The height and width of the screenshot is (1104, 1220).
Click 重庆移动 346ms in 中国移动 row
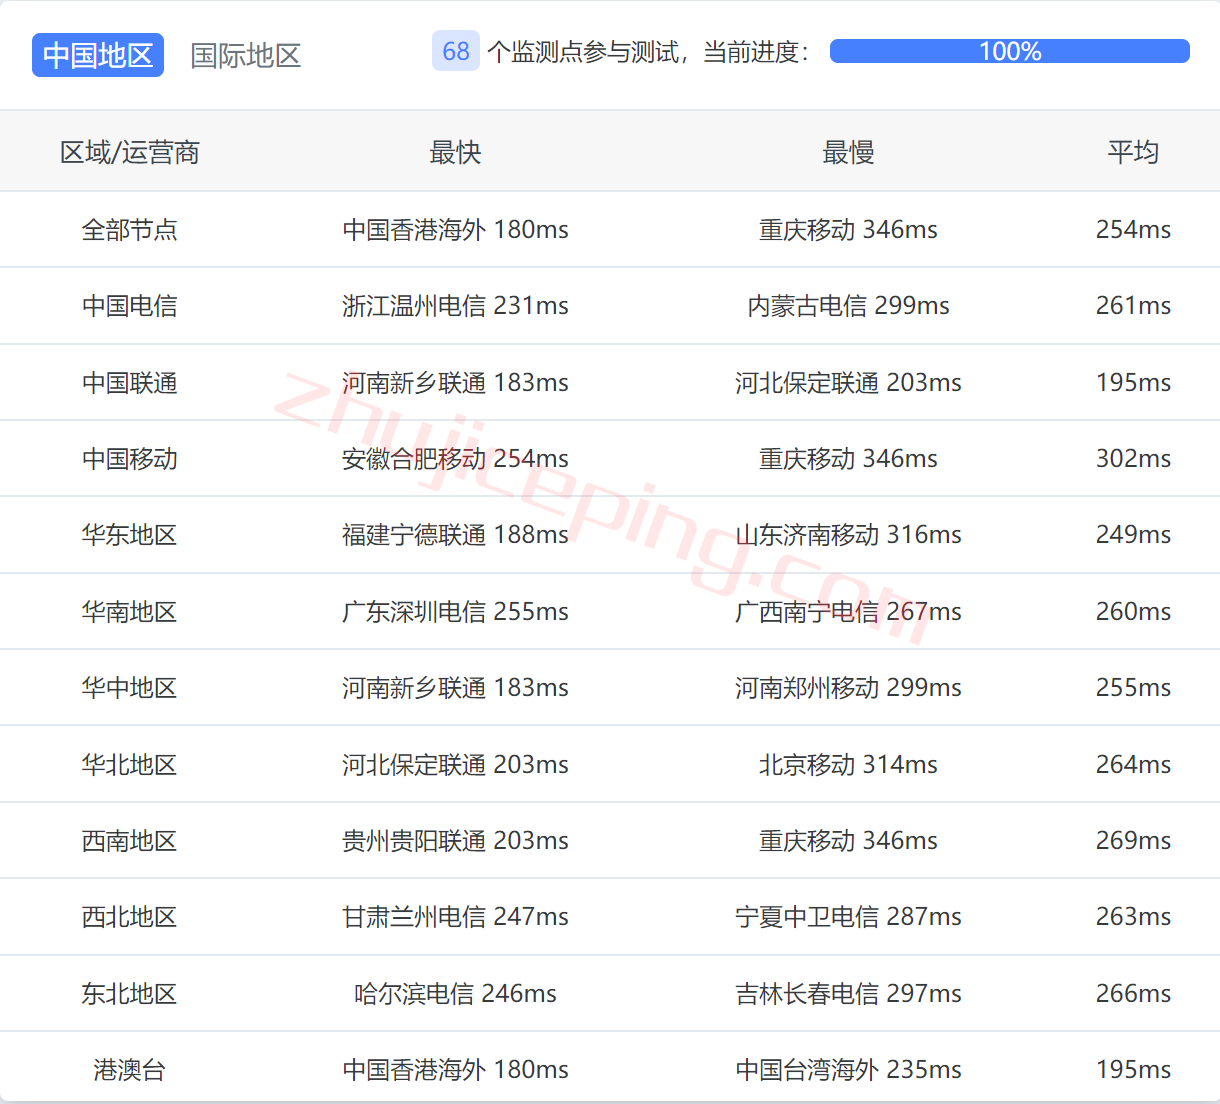pyautogui.click(x=848, y=459)
